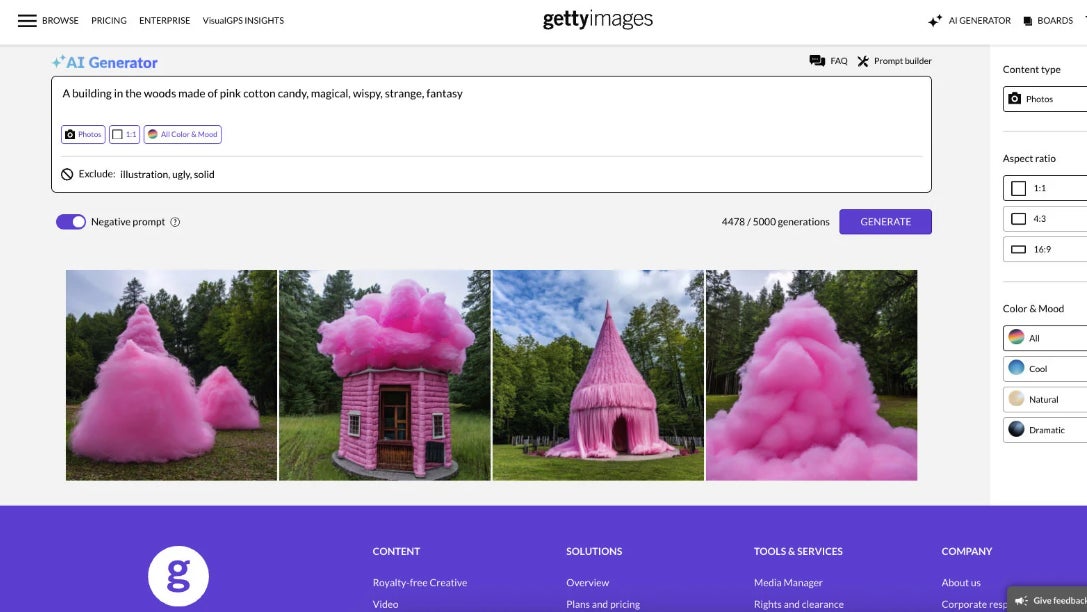1087x612 pixels.
Task: Select the Dramatic color and mood swatch
Action: (1044, 429)
